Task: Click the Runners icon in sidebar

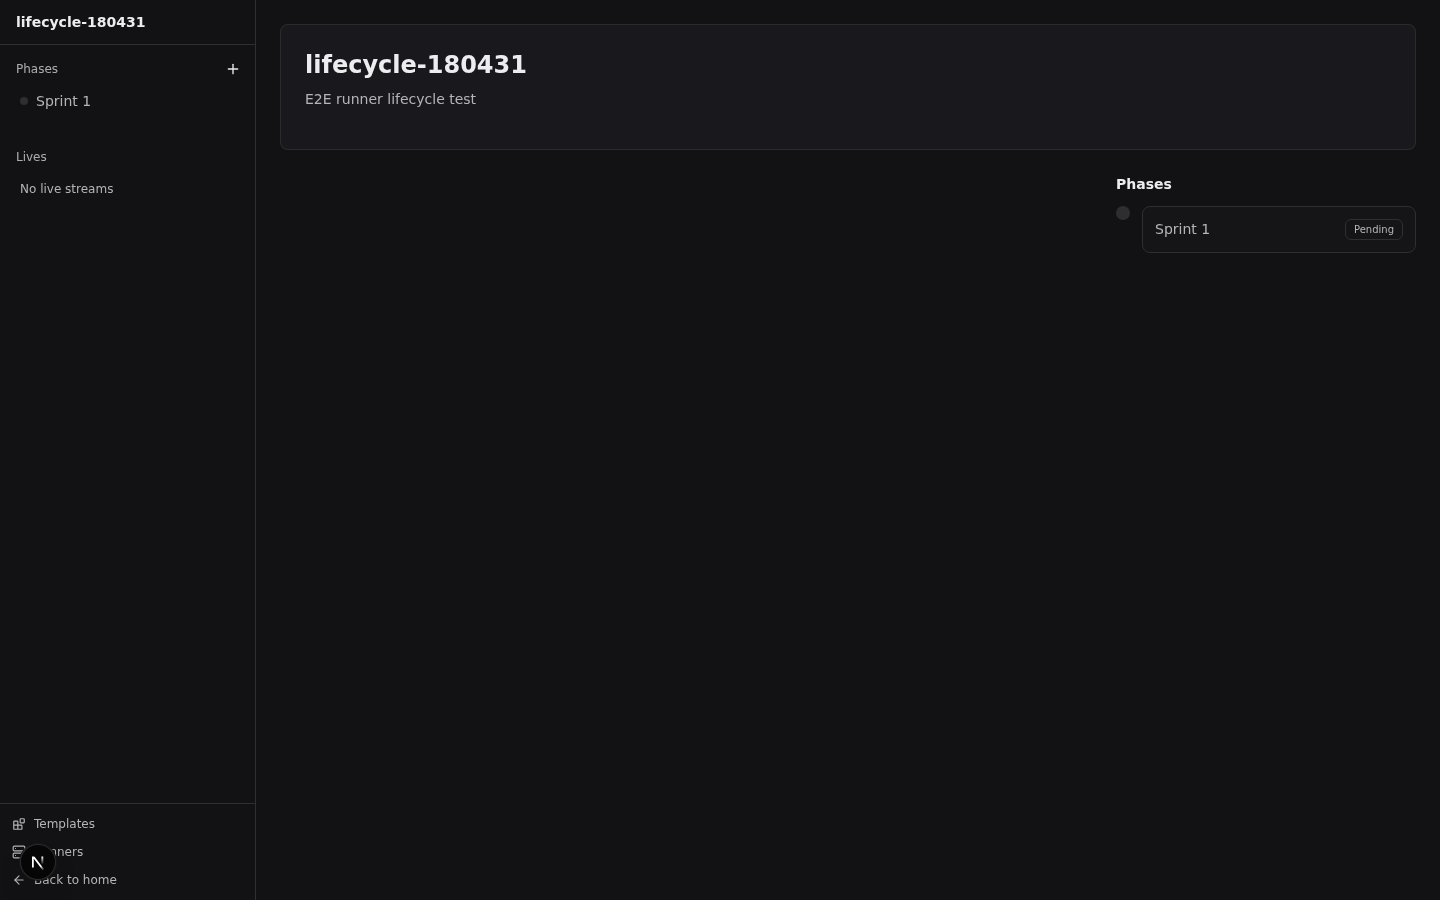Action: (x=16, y=851)
